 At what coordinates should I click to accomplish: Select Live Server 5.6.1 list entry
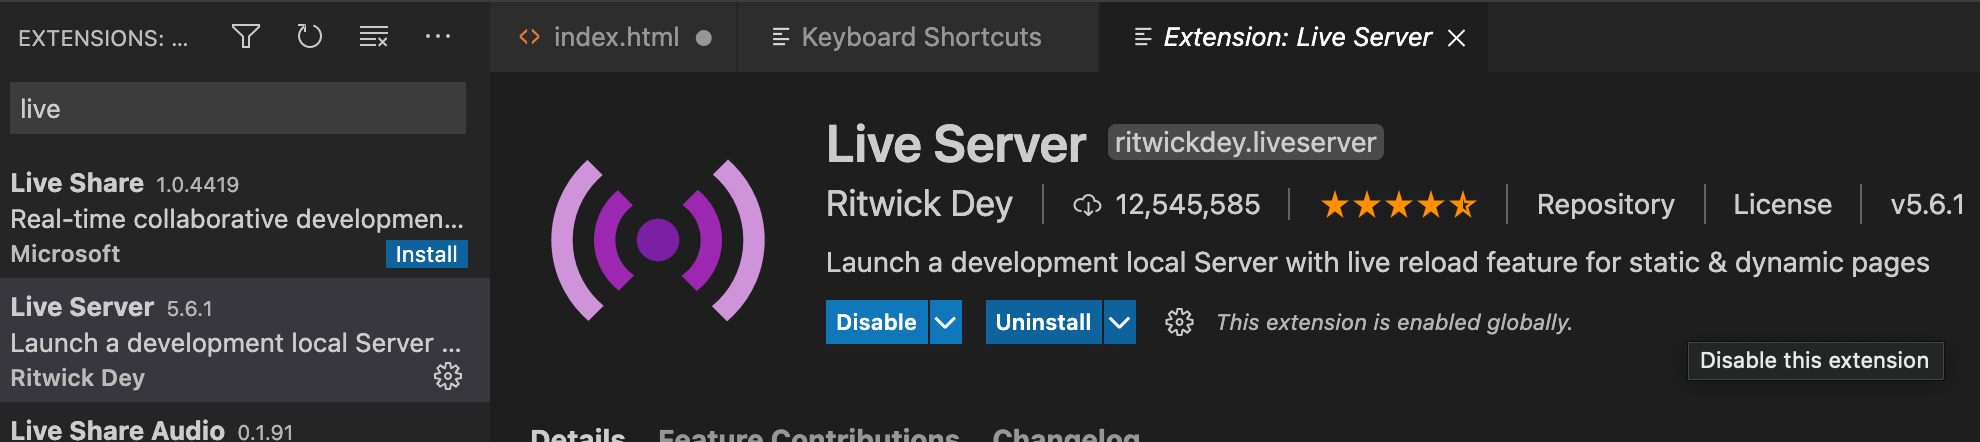(x=245, y=340)
